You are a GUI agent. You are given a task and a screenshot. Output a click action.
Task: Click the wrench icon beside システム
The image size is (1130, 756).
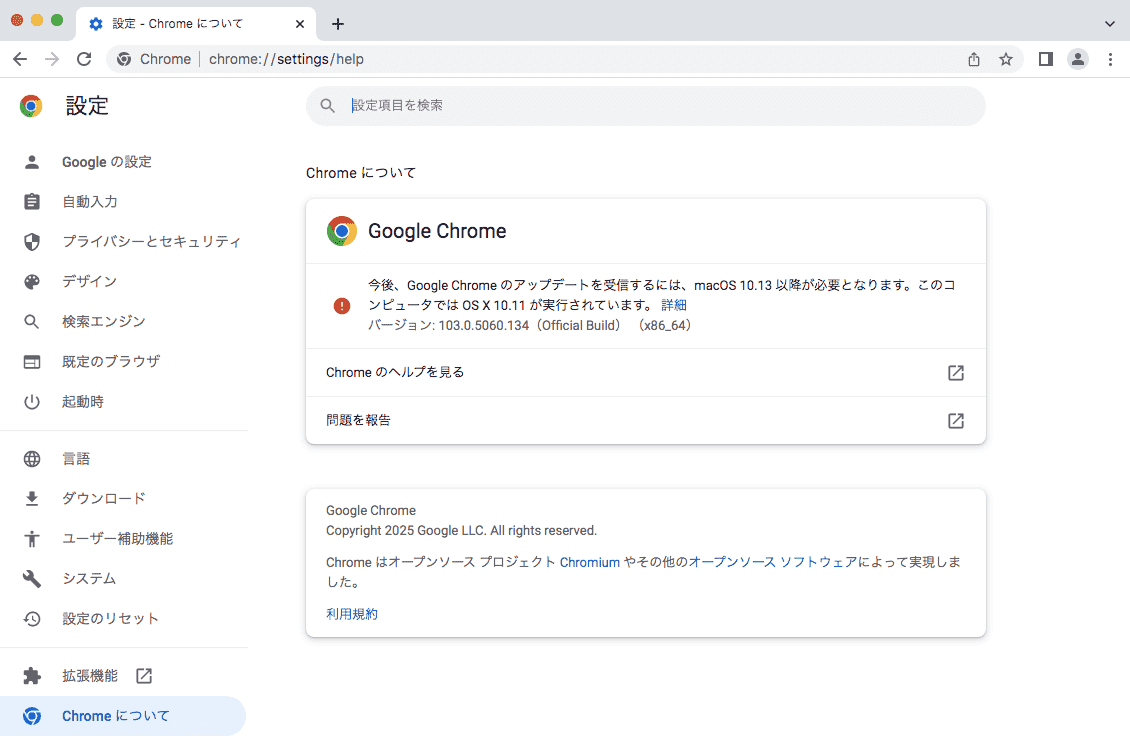click(32, 579)
